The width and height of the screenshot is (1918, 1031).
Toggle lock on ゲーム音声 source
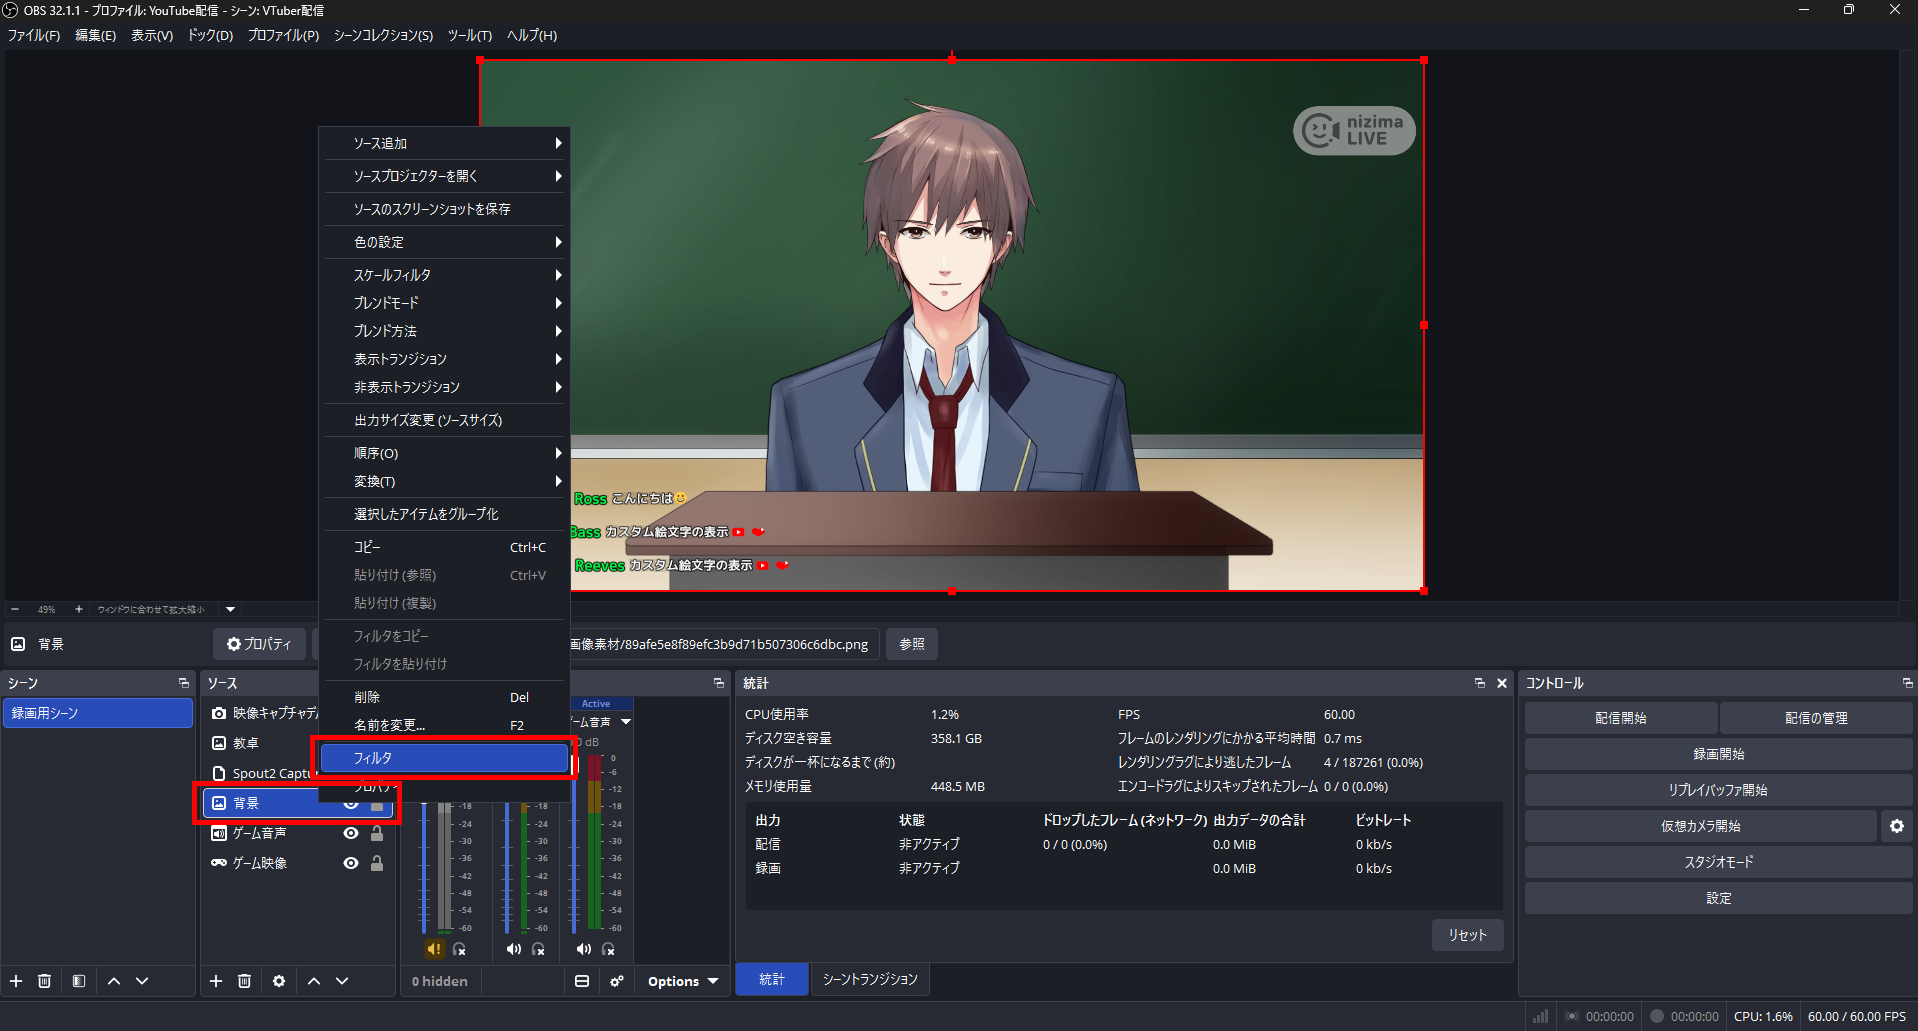click(x=377, y=833)
